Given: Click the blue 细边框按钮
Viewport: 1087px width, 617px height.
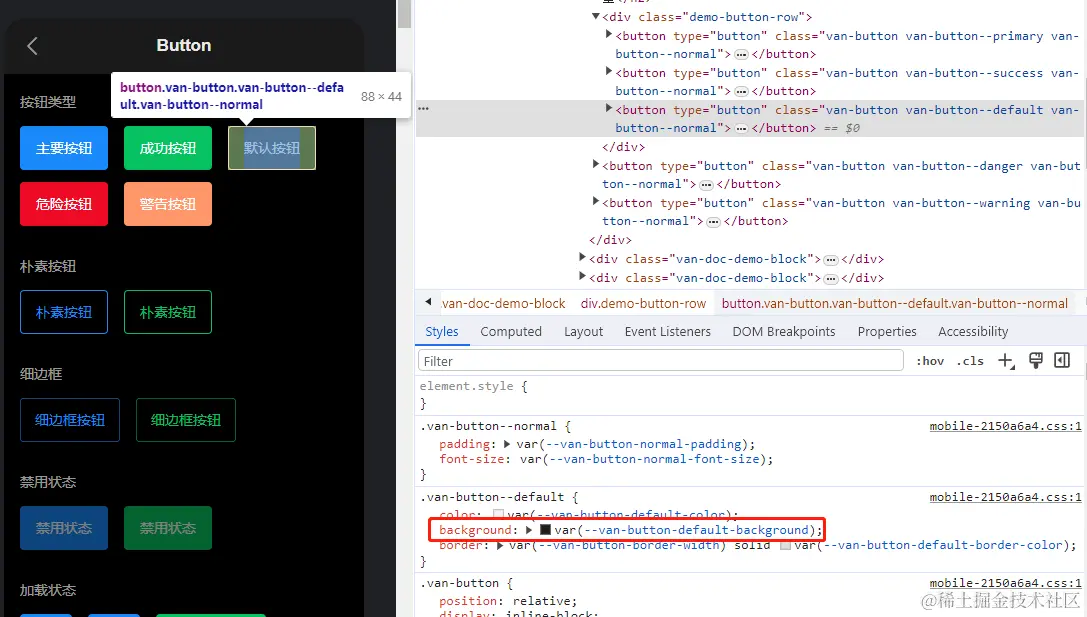Looking at the screenshot, I should click(70, 420).
